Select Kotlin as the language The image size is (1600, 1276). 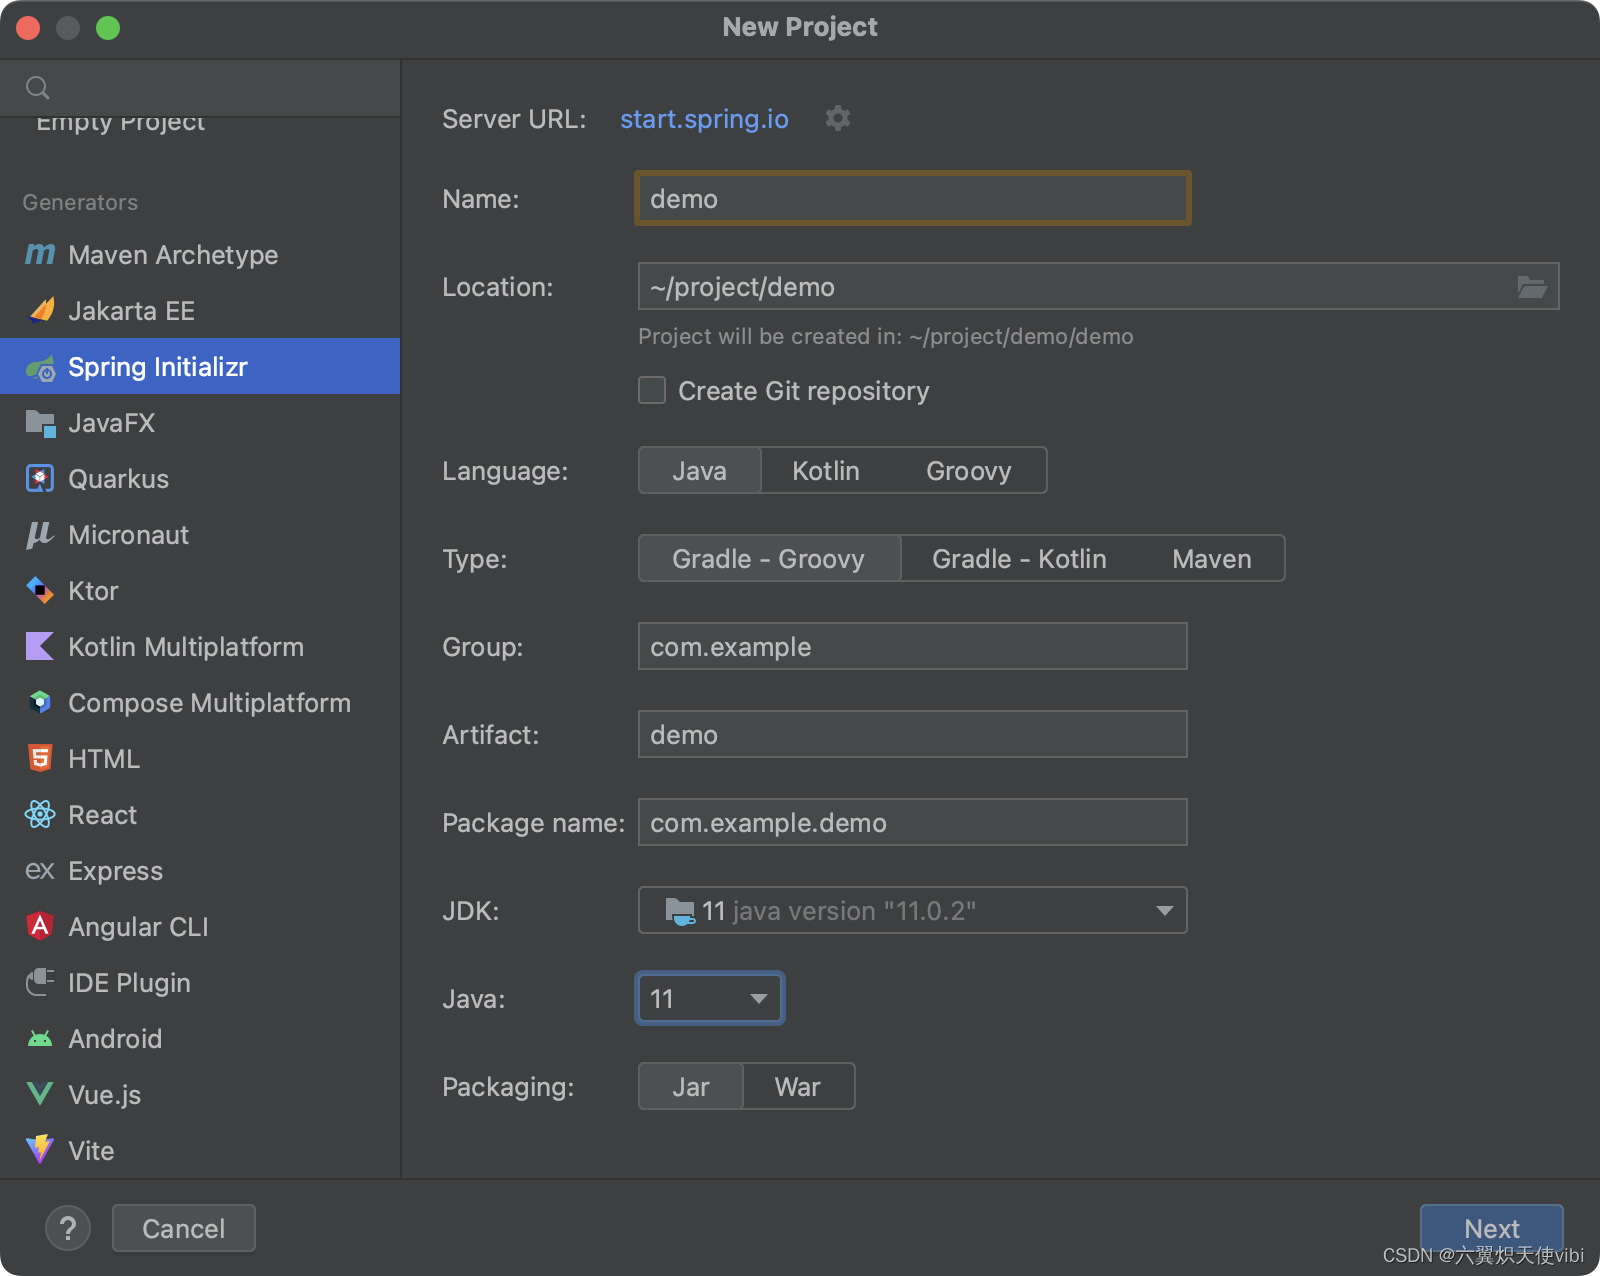(826, 470)
